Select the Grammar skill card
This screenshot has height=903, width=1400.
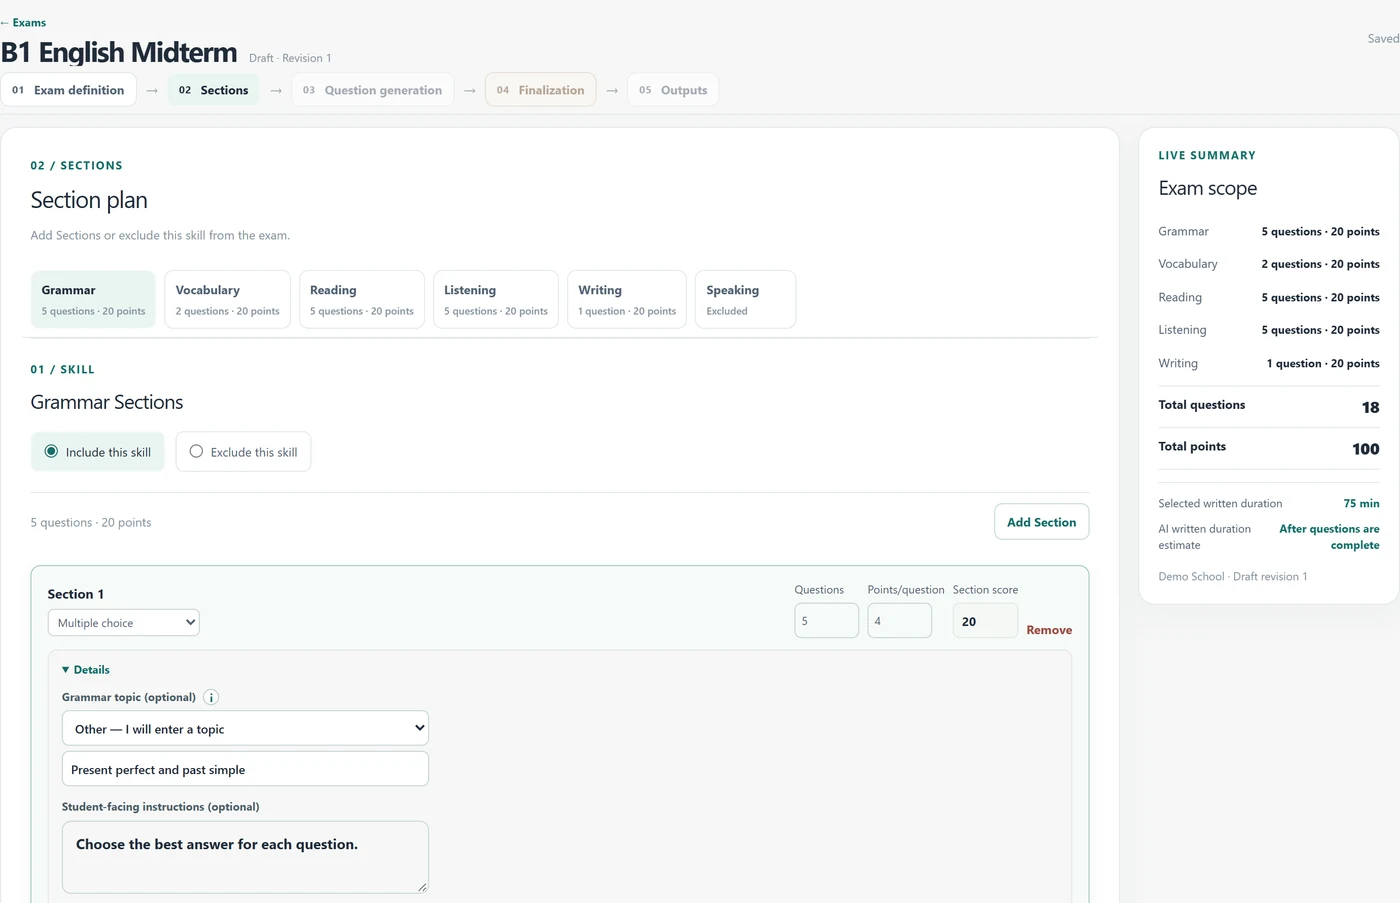(93, 299)
